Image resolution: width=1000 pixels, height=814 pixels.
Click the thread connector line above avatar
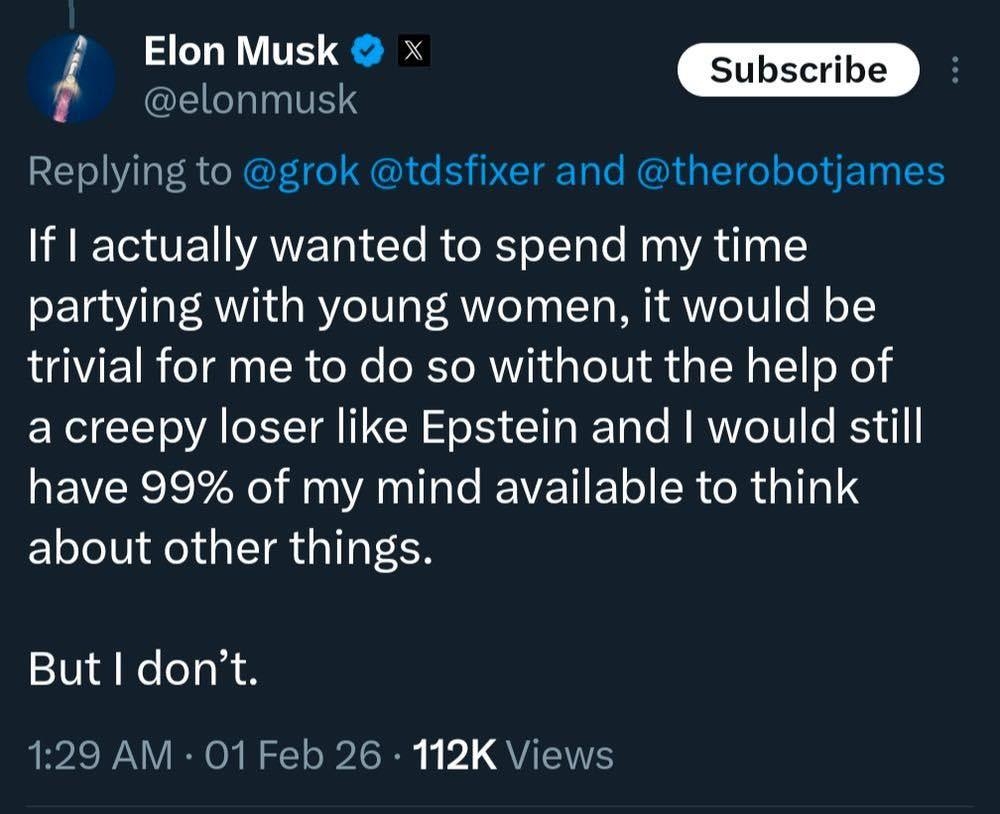[72, 10]
